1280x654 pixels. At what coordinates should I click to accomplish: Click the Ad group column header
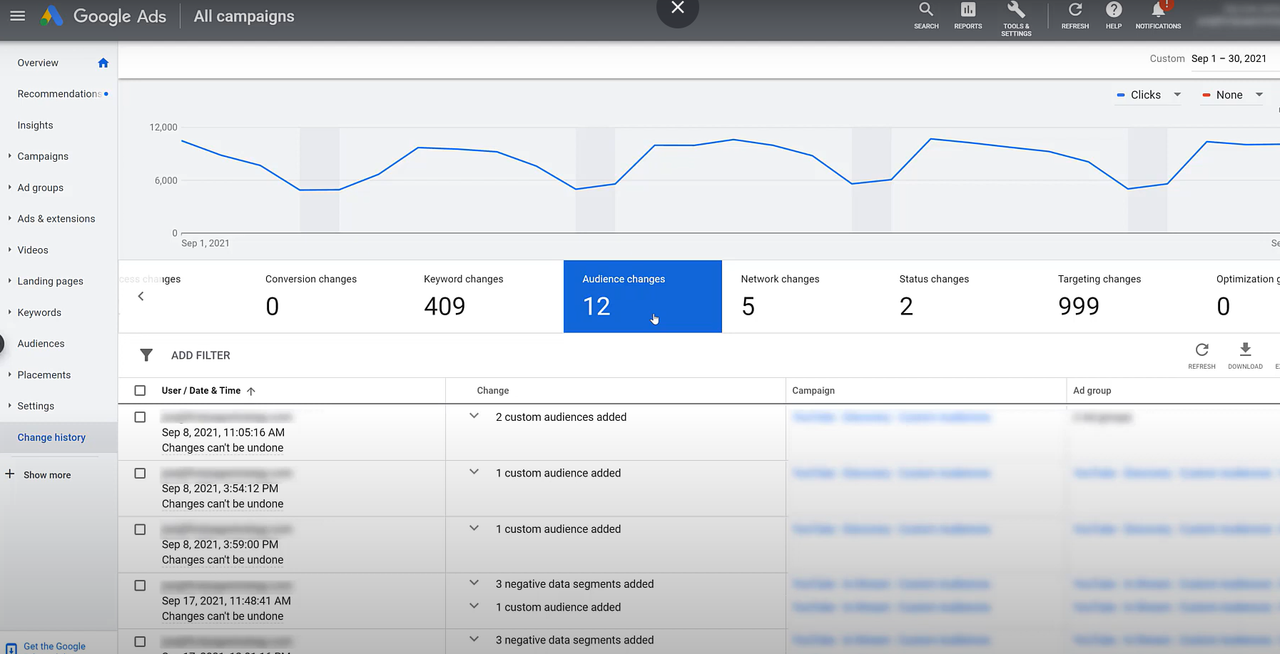(x=1092, y=391)
